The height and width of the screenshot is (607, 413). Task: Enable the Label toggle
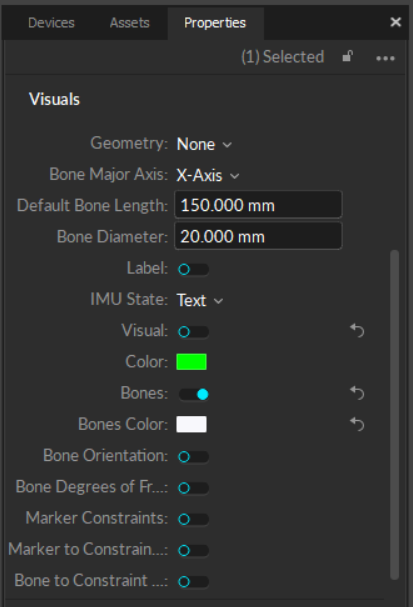193,269
